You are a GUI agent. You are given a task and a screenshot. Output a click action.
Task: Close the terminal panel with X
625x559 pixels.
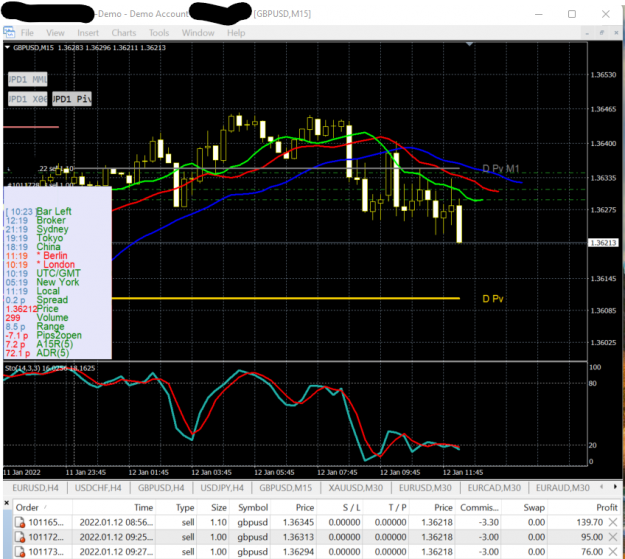pos(6,503)
